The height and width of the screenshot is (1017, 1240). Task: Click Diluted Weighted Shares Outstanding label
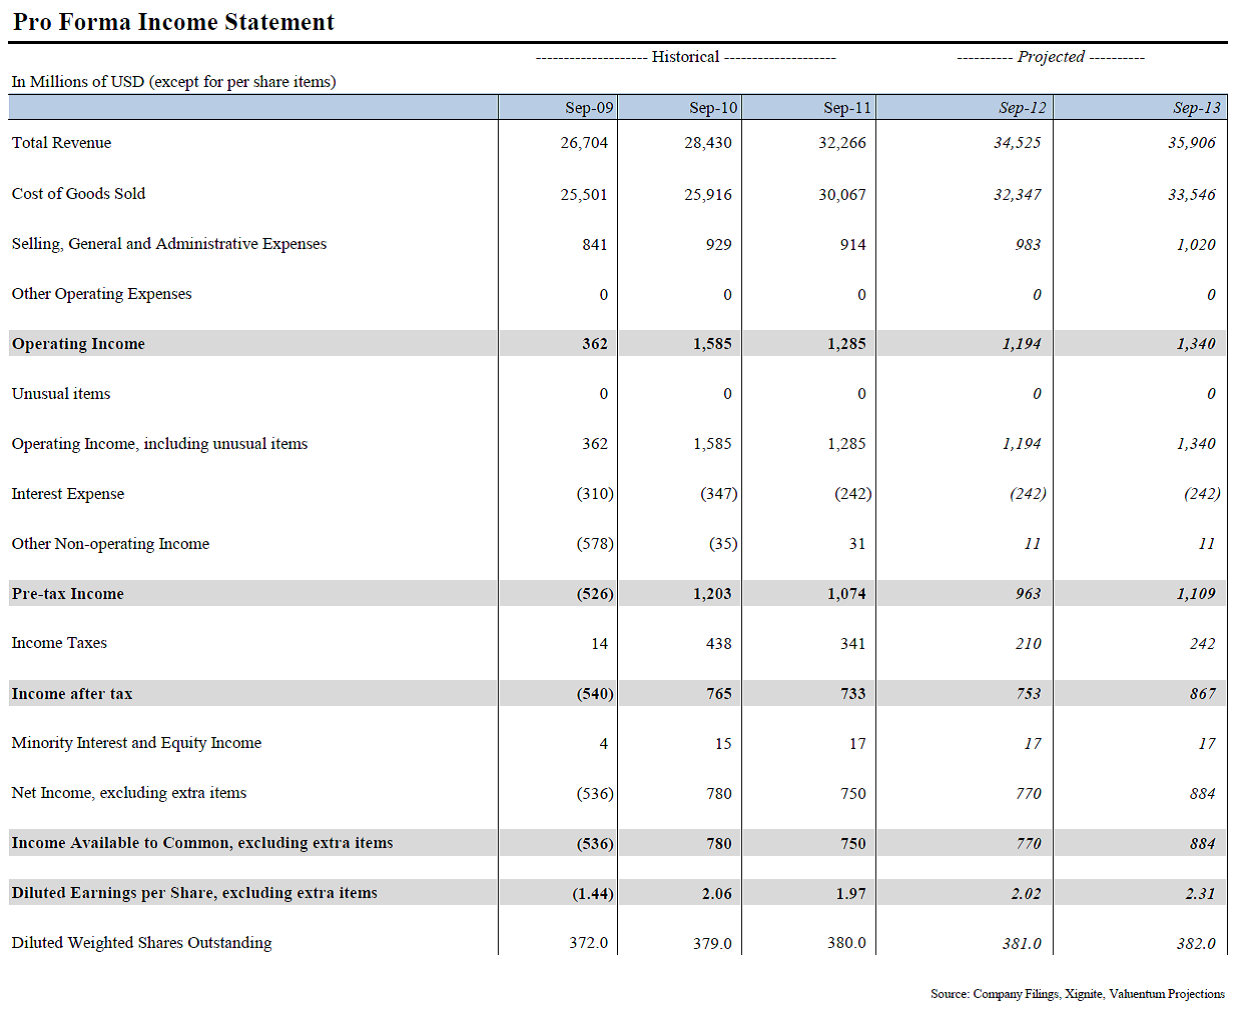pos(141,943)
